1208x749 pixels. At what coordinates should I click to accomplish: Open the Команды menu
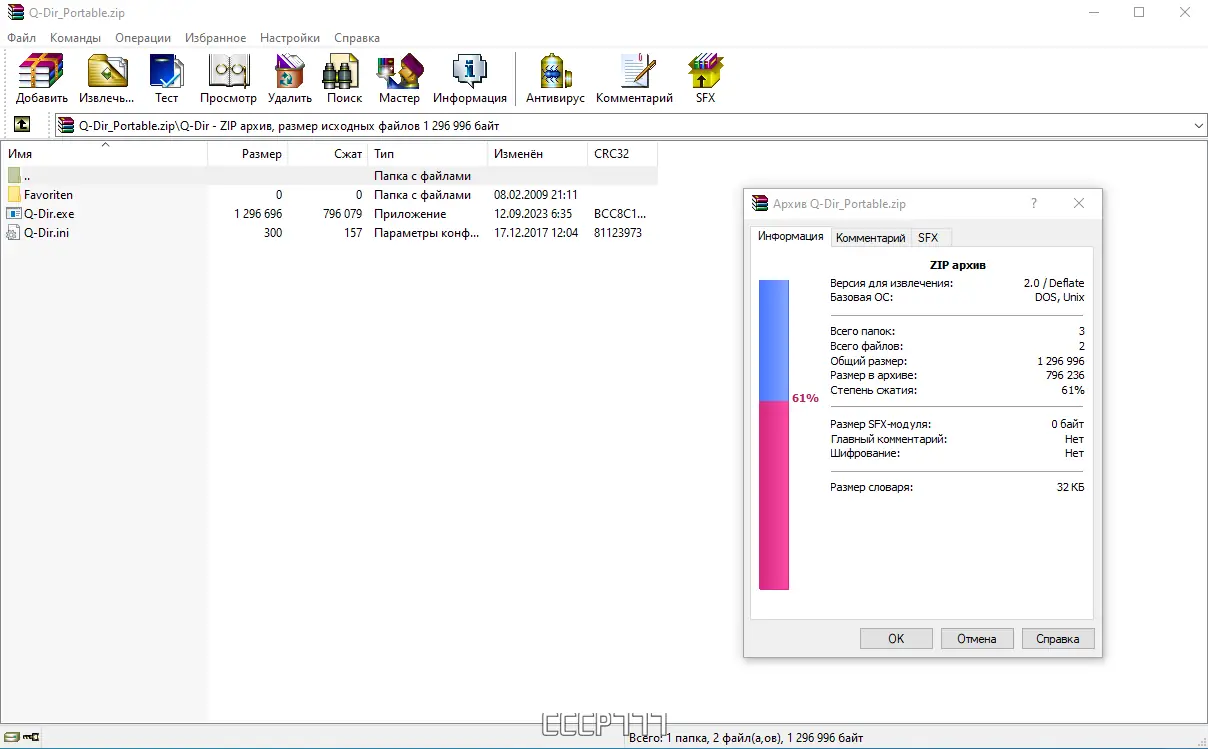(x=75, y=38)
